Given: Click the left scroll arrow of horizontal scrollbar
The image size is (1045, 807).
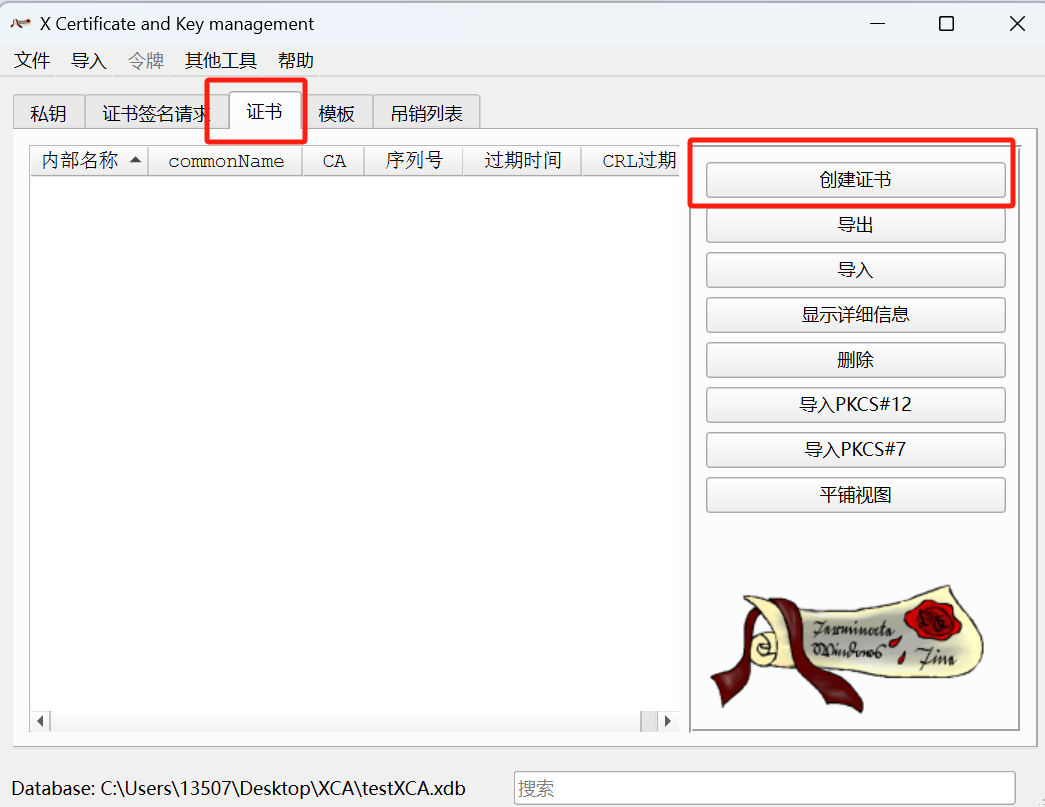Looking at the screenshot, I should click(41, 720).
